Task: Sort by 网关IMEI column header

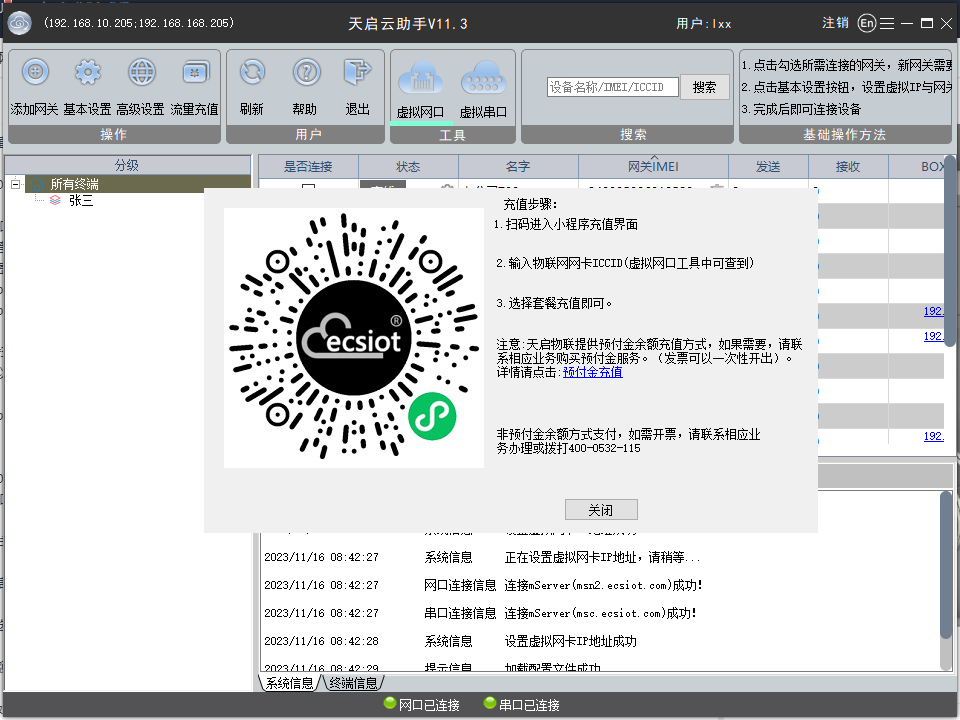Action: (x=653, y=167)
